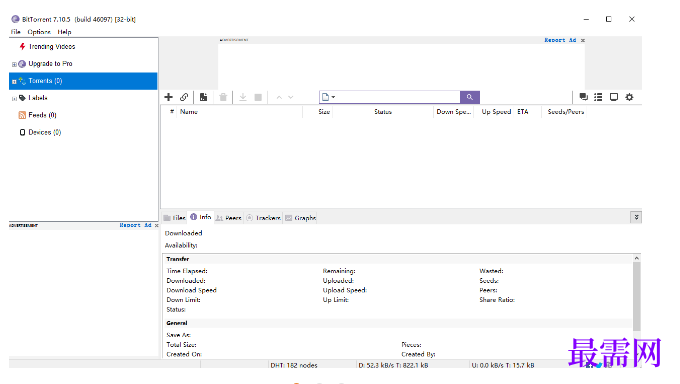Click the device screen toolbar icon
The height and width of the screenshot is (384, 680).
click(x=614, y=97)
